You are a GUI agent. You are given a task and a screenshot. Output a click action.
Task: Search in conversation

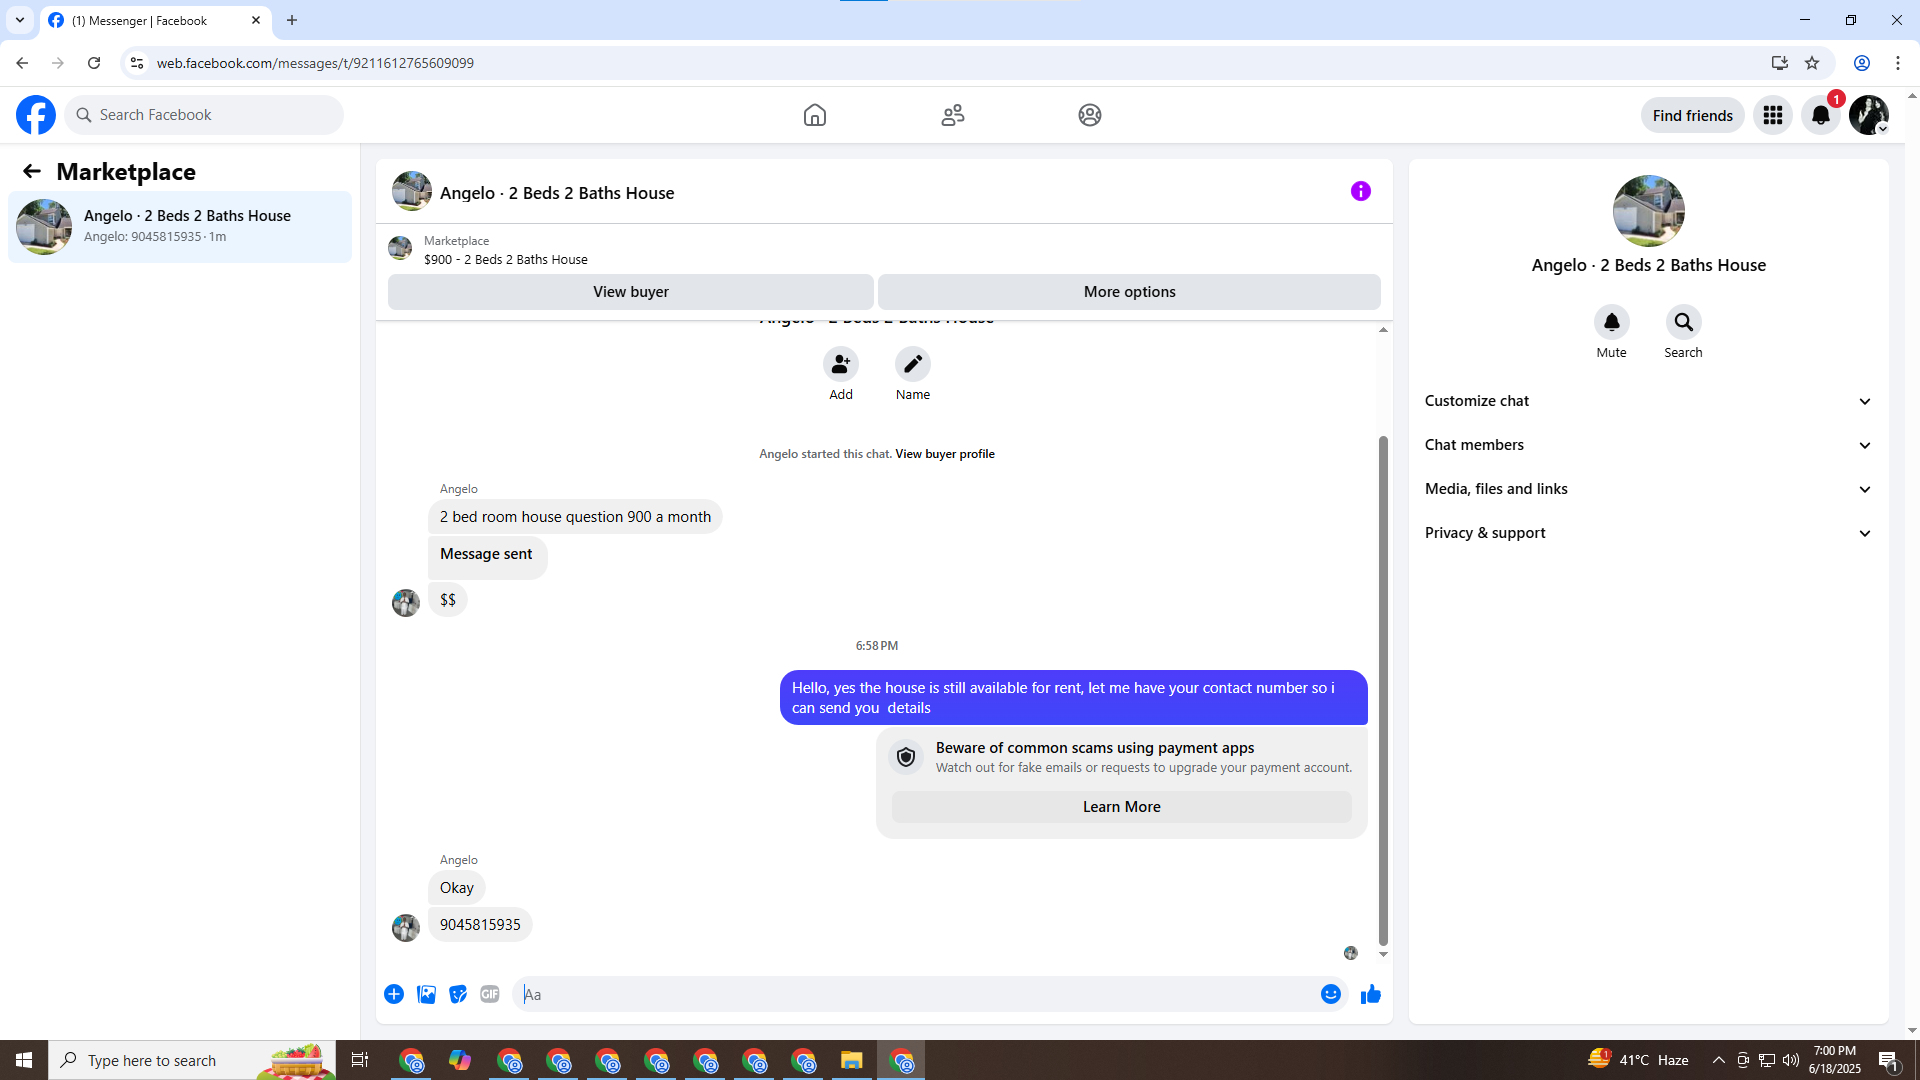pyautogui.click(x=1684, y=322)
